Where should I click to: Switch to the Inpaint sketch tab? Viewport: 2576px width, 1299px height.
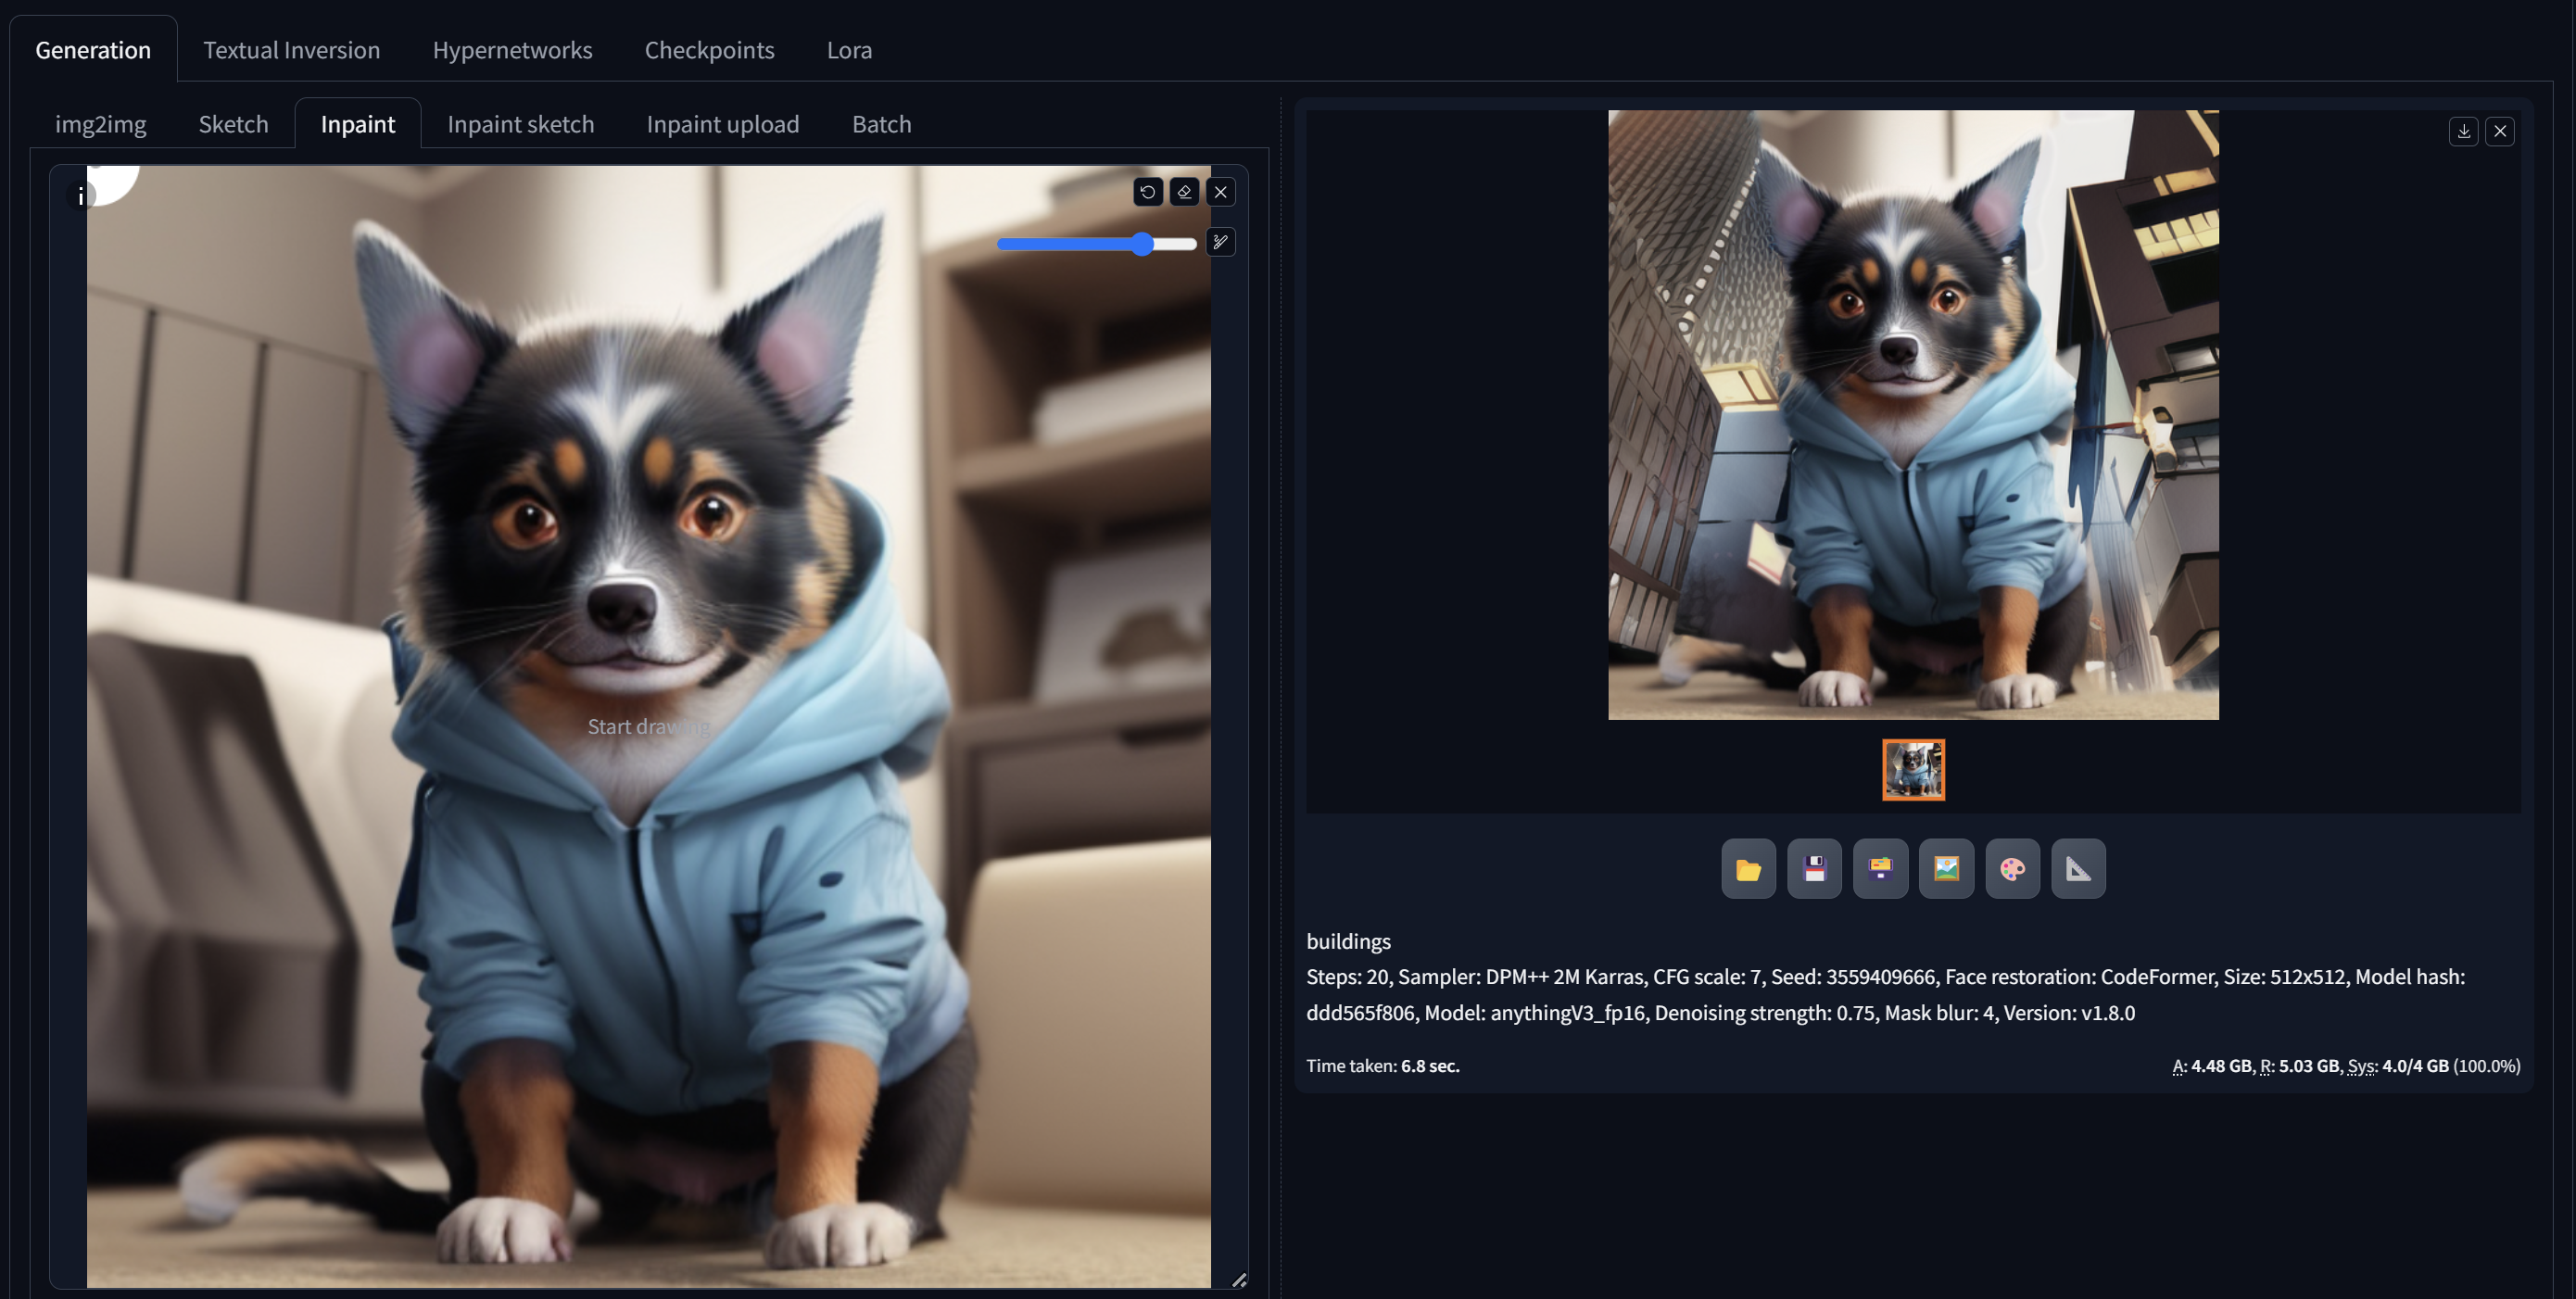pyautogui.click(x=520, y=124)
